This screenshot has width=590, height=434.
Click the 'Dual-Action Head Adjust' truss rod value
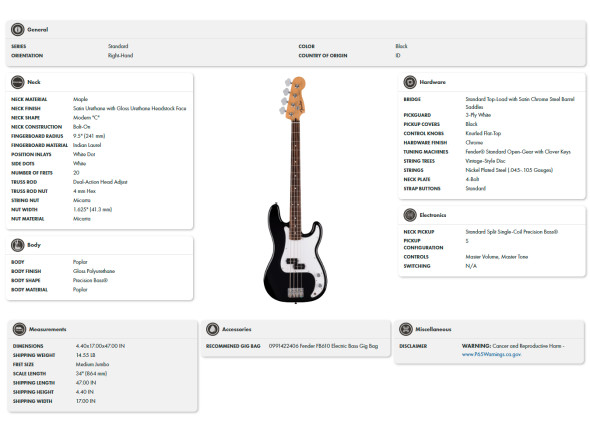pos(100,182)
